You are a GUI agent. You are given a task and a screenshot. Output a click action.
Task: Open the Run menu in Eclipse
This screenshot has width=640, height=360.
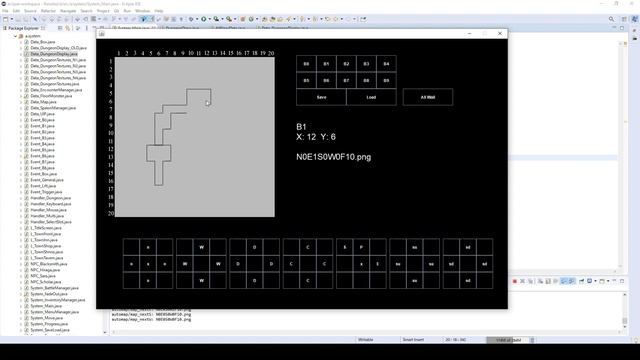127,11
